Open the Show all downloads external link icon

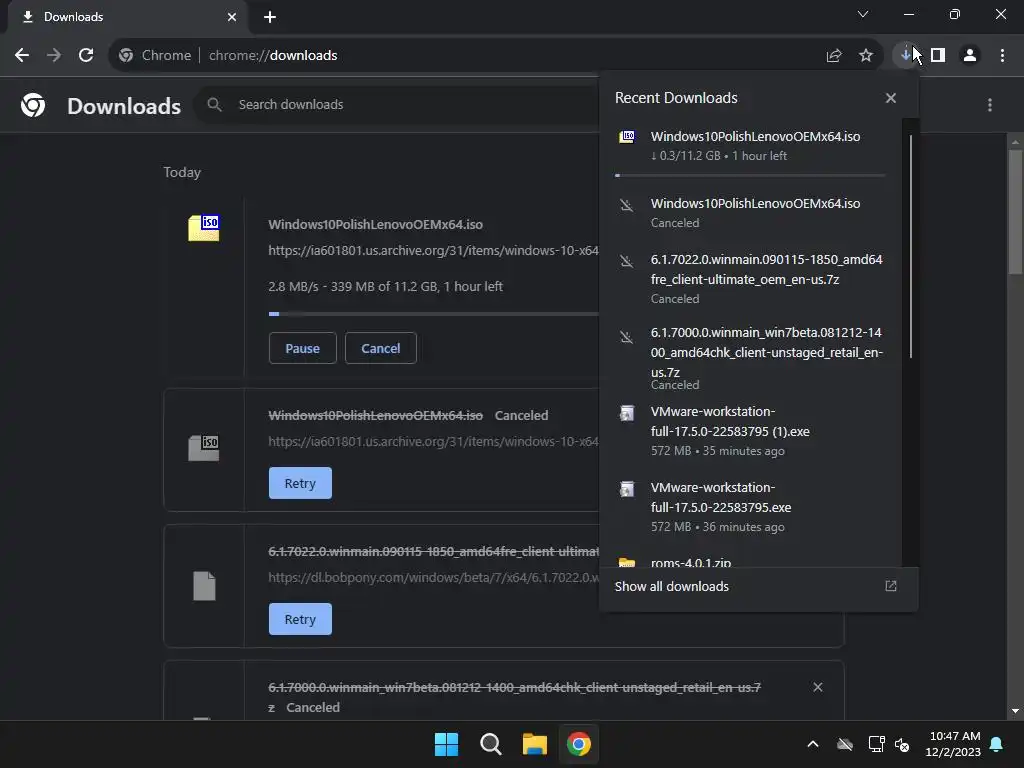[891, 586]
